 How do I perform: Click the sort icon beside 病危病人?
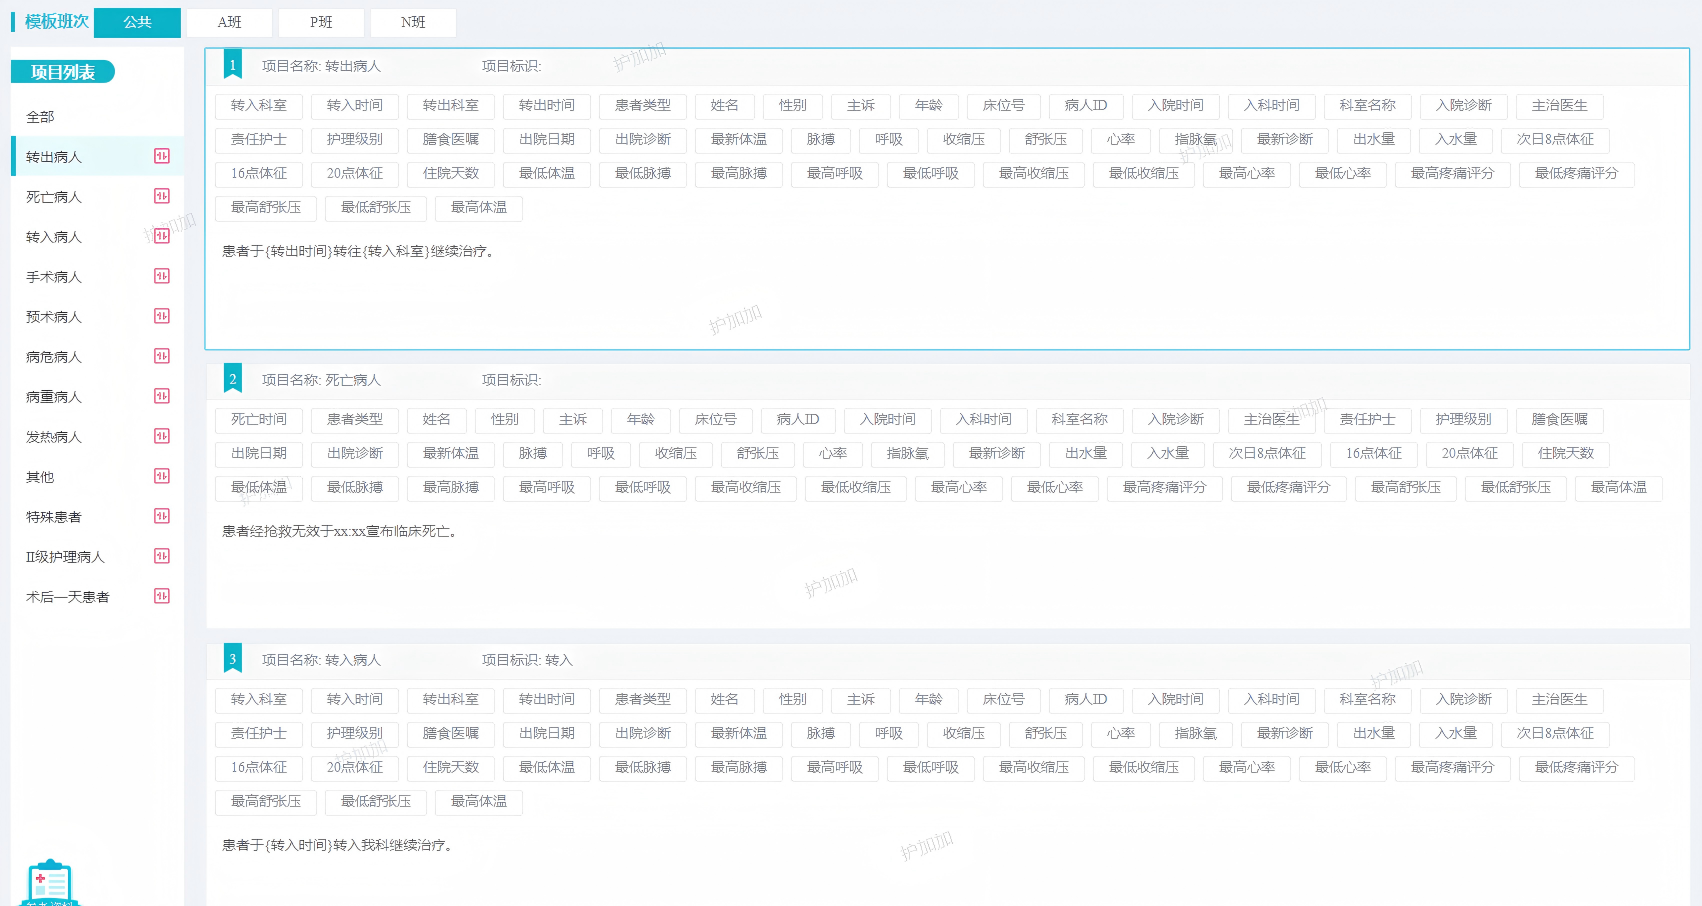click(x=162, y=356)
